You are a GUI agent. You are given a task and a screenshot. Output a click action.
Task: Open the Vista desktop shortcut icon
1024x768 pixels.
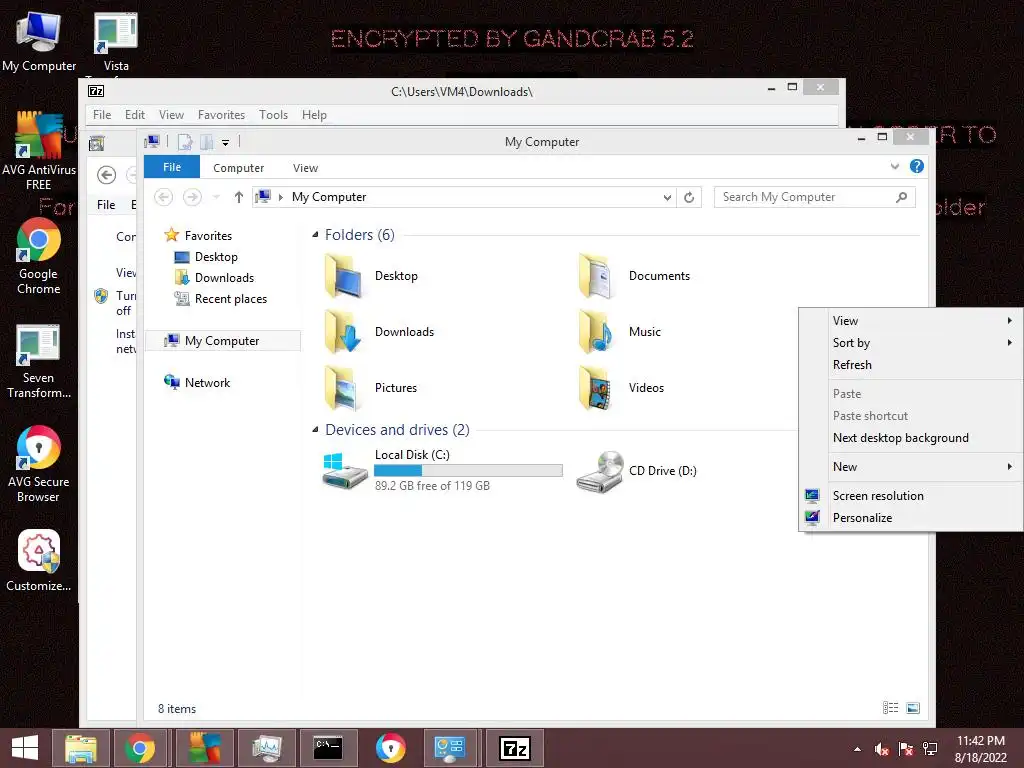point(116,41)
